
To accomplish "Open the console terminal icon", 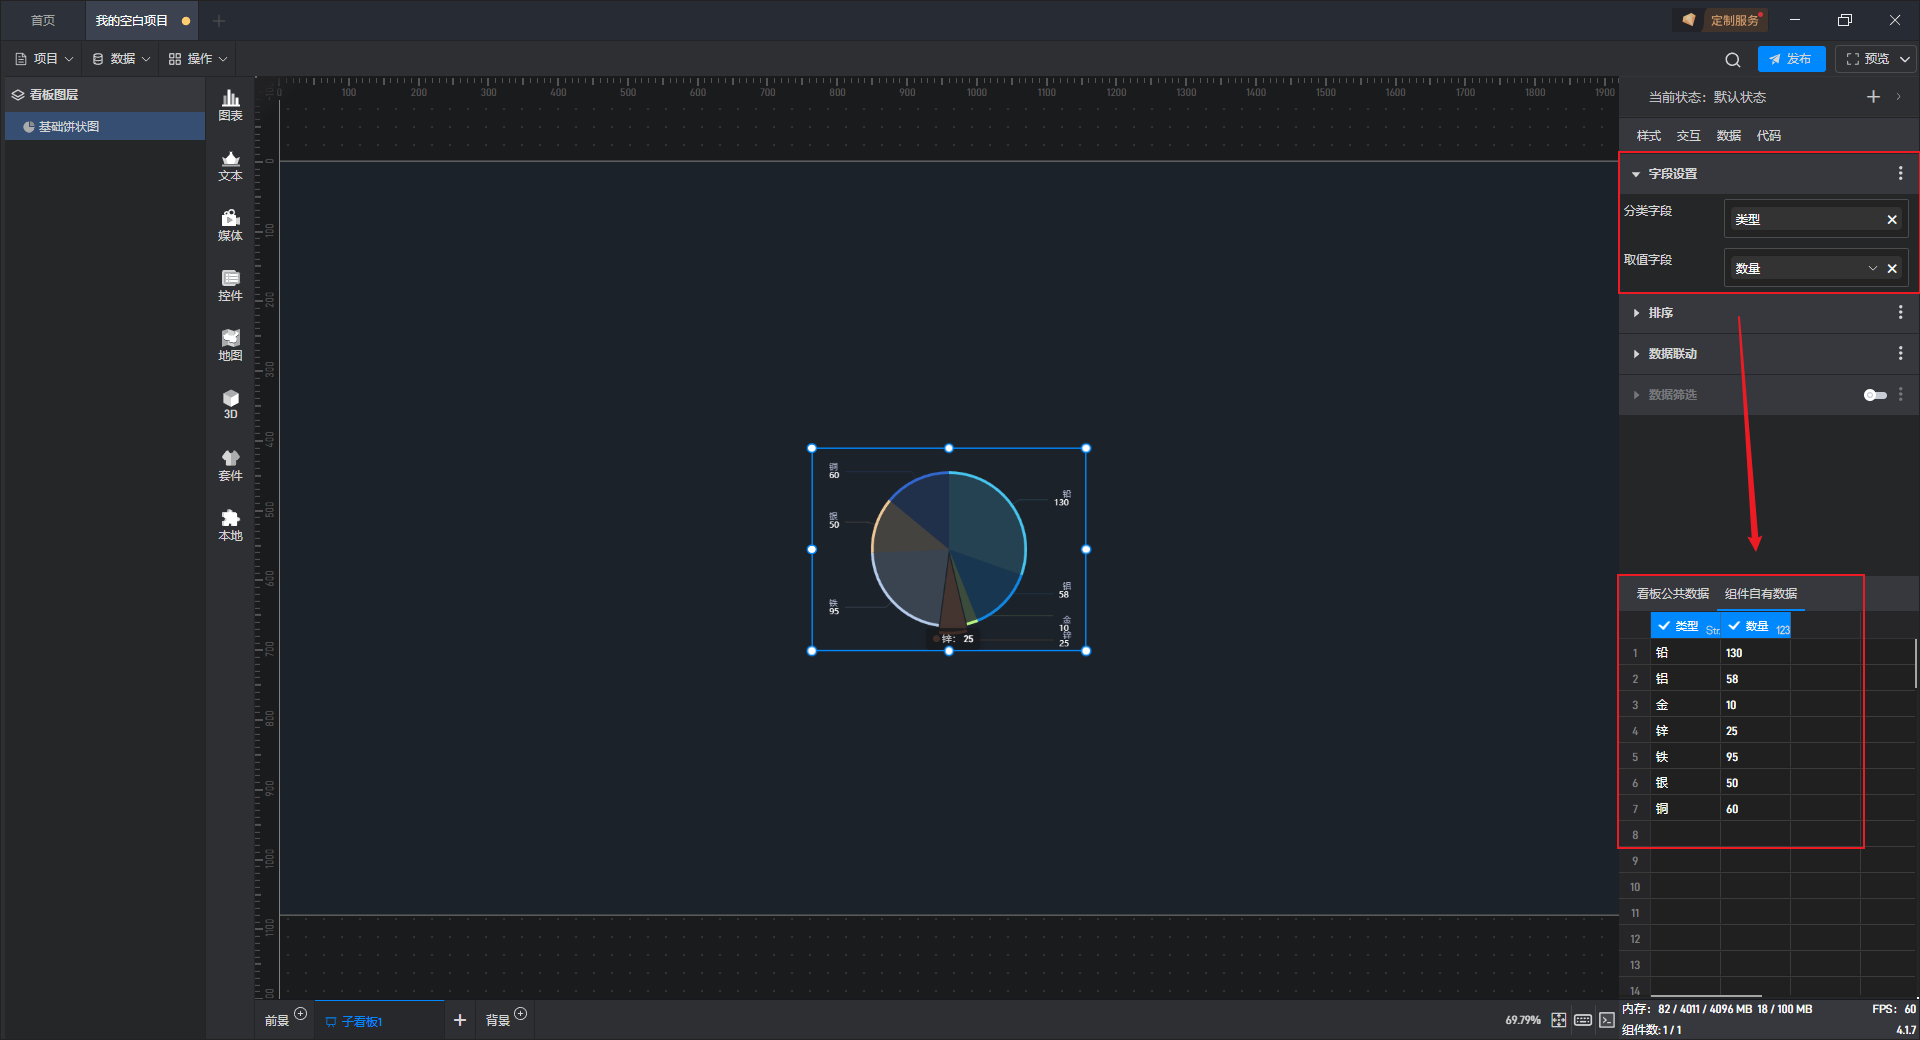I will coord(1607,1020).
